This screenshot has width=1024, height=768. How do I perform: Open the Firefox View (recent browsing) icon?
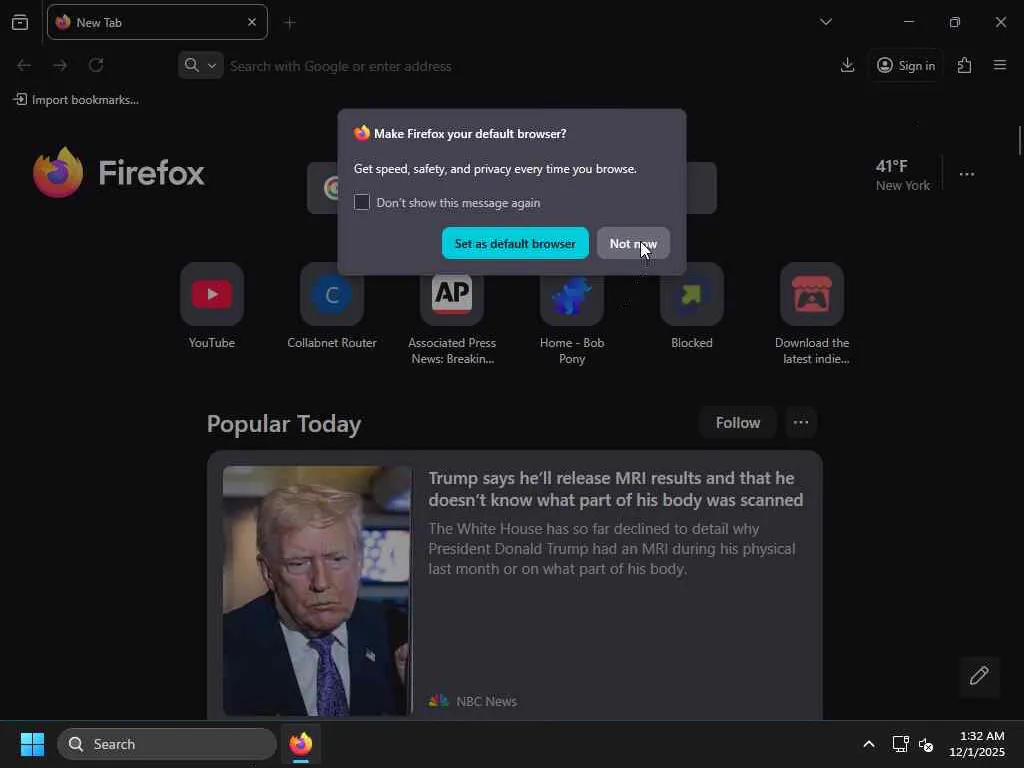(x=20, y=22)
